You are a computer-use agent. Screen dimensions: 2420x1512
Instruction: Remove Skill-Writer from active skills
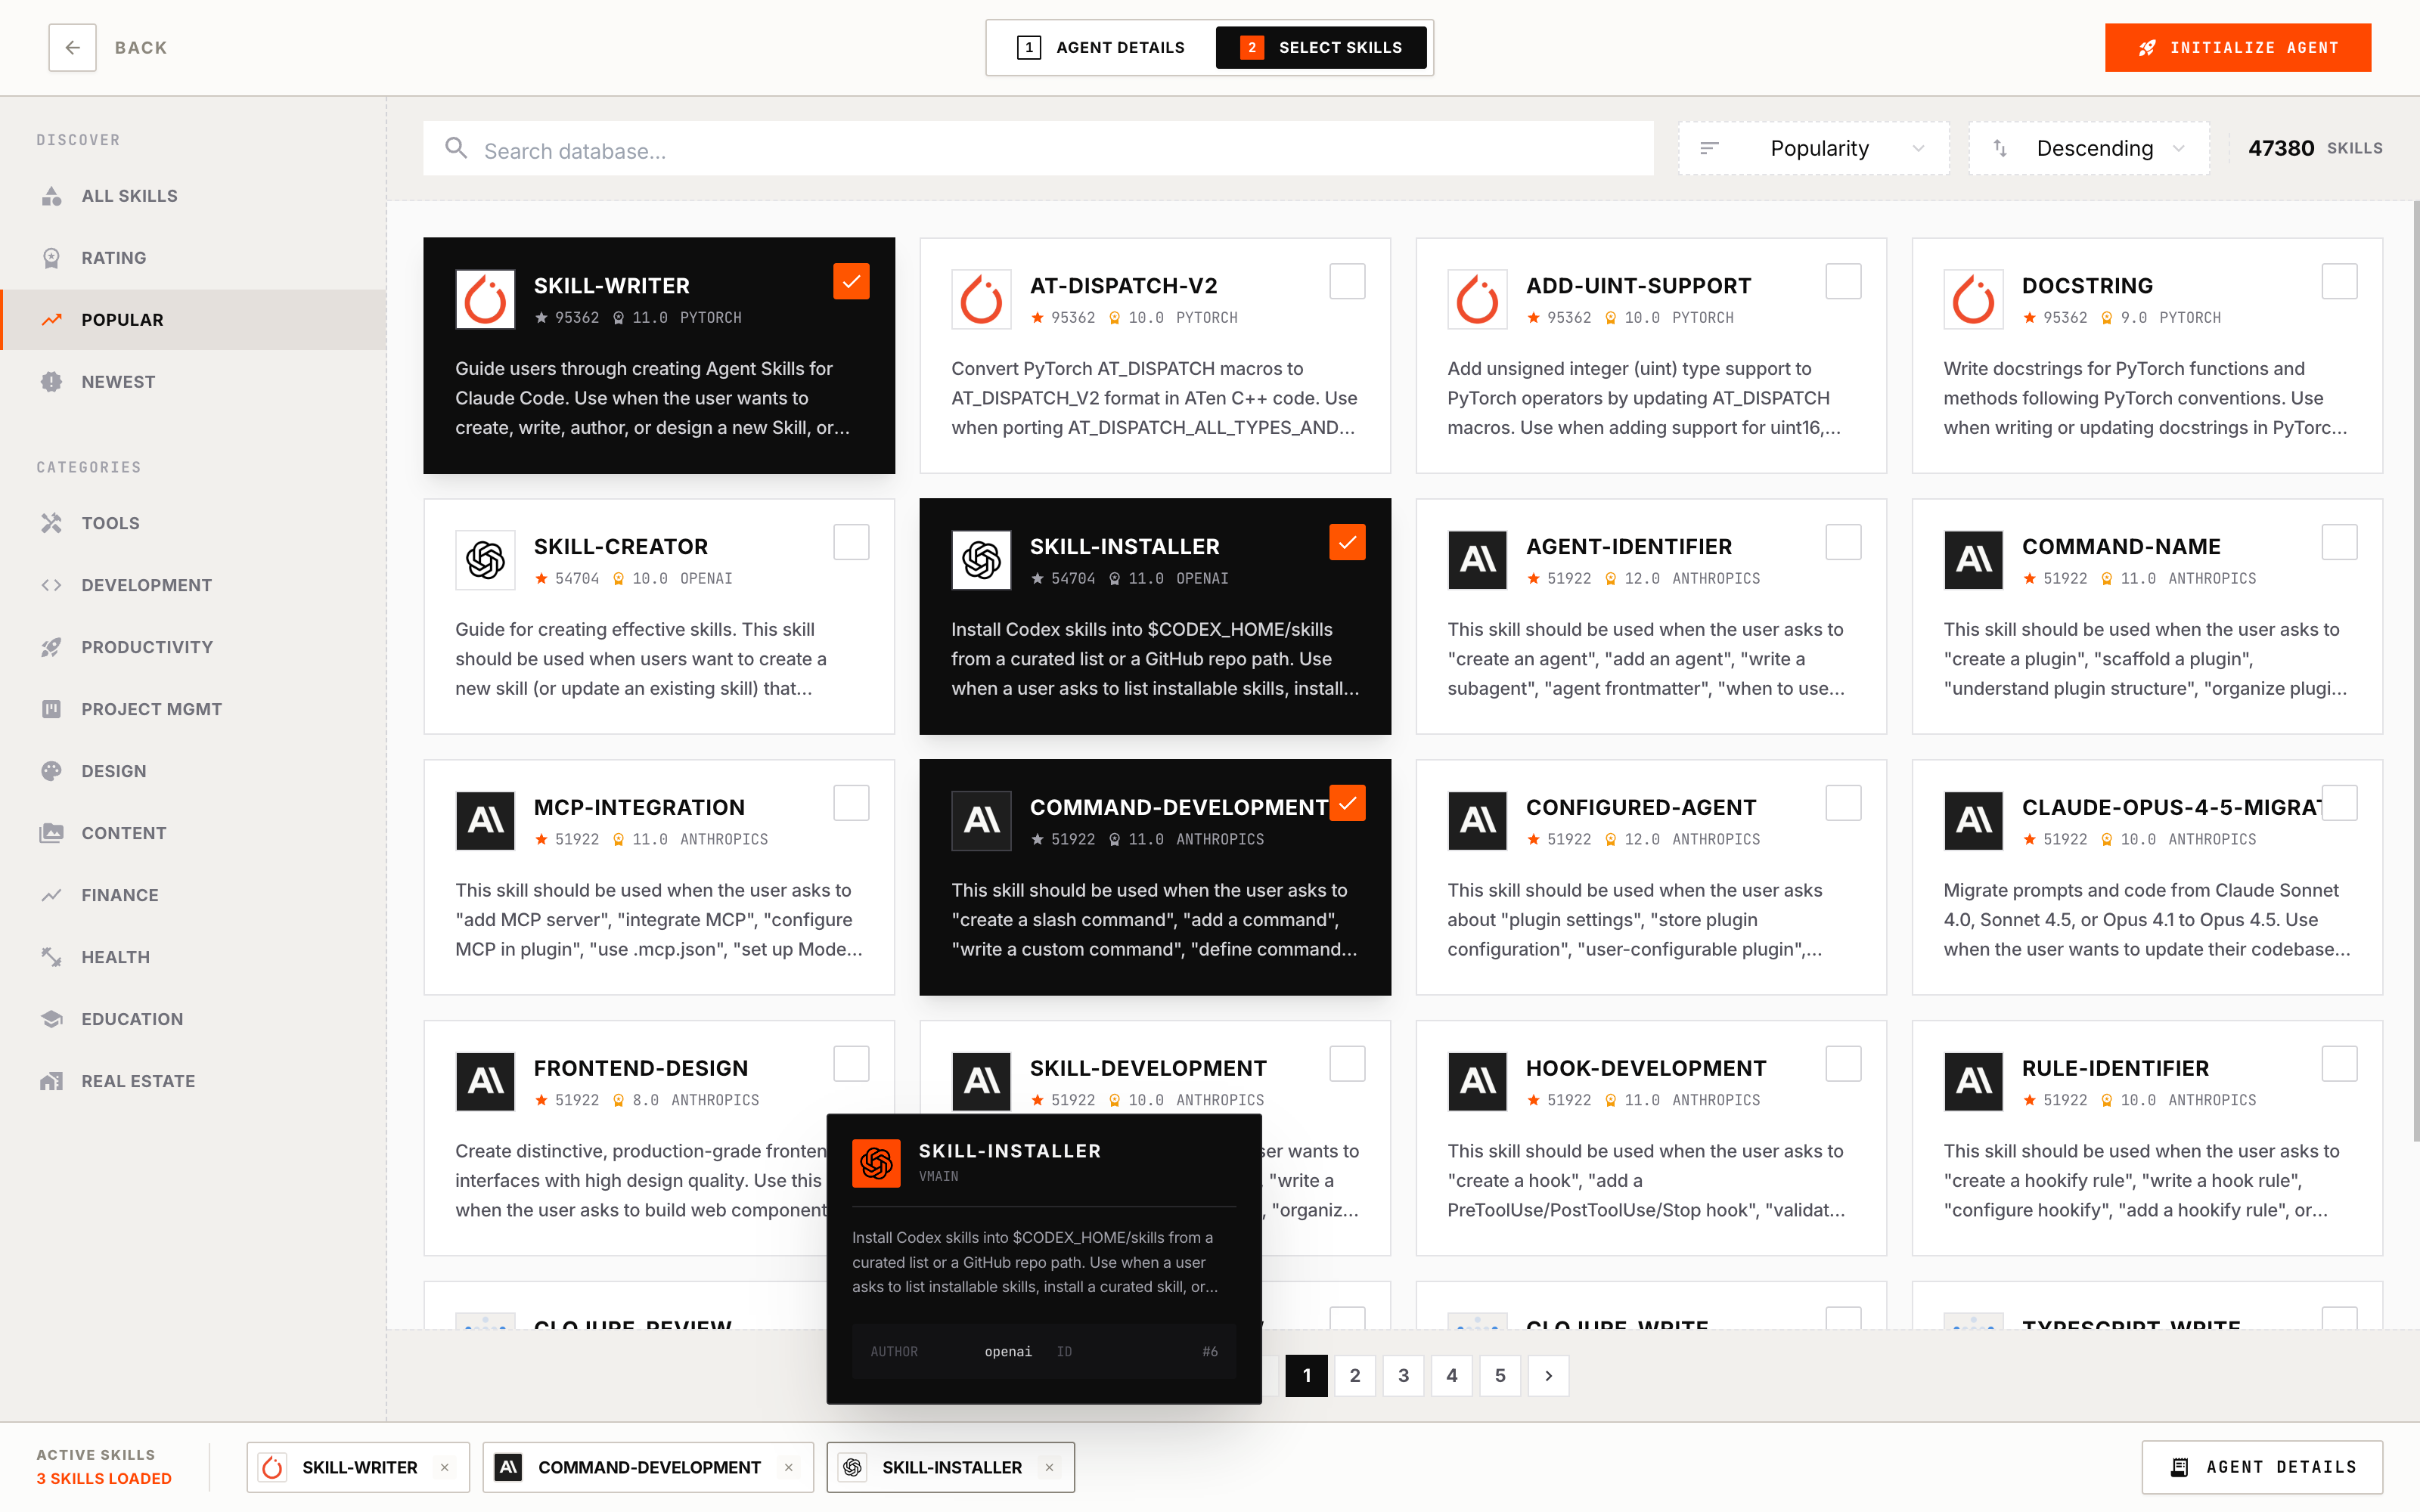[x=445, y=1467]
